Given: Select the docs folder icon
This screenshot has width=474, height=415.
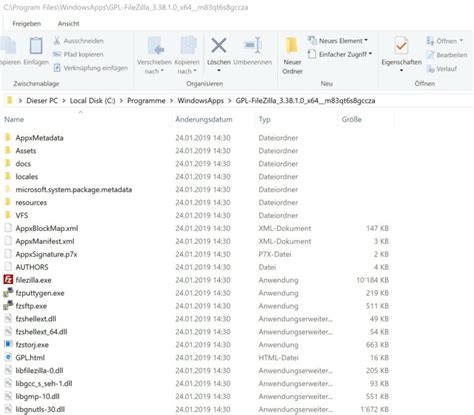Looking at the screenshot, I should 8,163.
